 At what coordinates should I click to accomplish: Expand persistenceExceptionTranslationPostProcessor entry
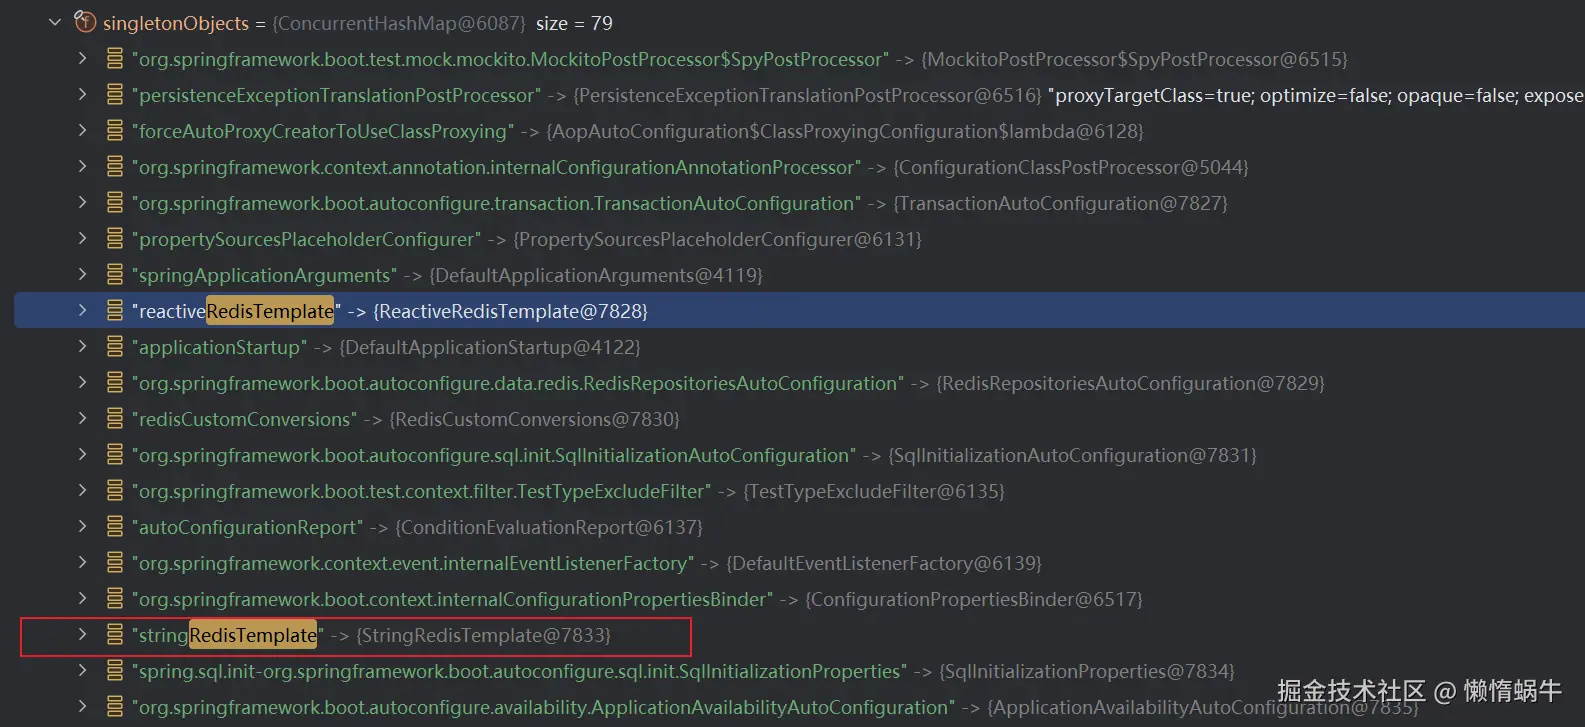coord(83,94)
